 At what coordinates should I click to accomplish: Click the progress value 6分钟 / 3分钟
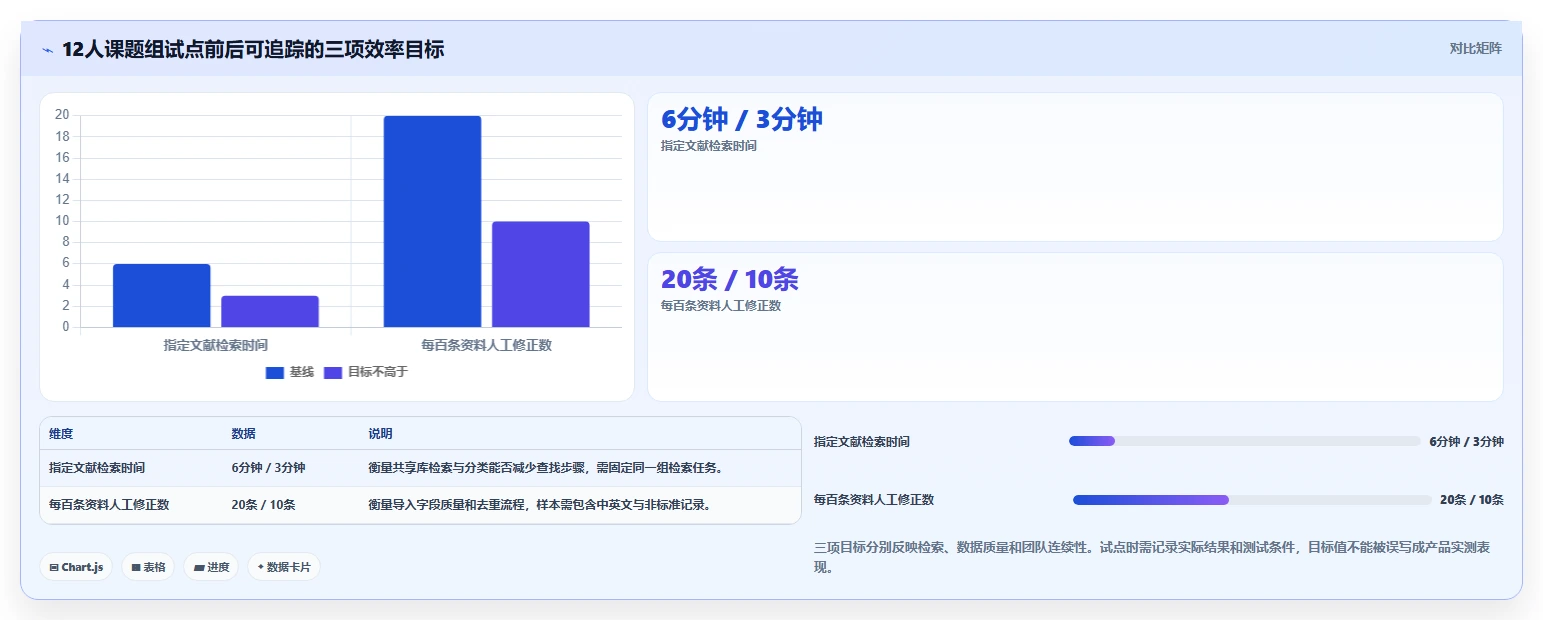point(1466,442)
